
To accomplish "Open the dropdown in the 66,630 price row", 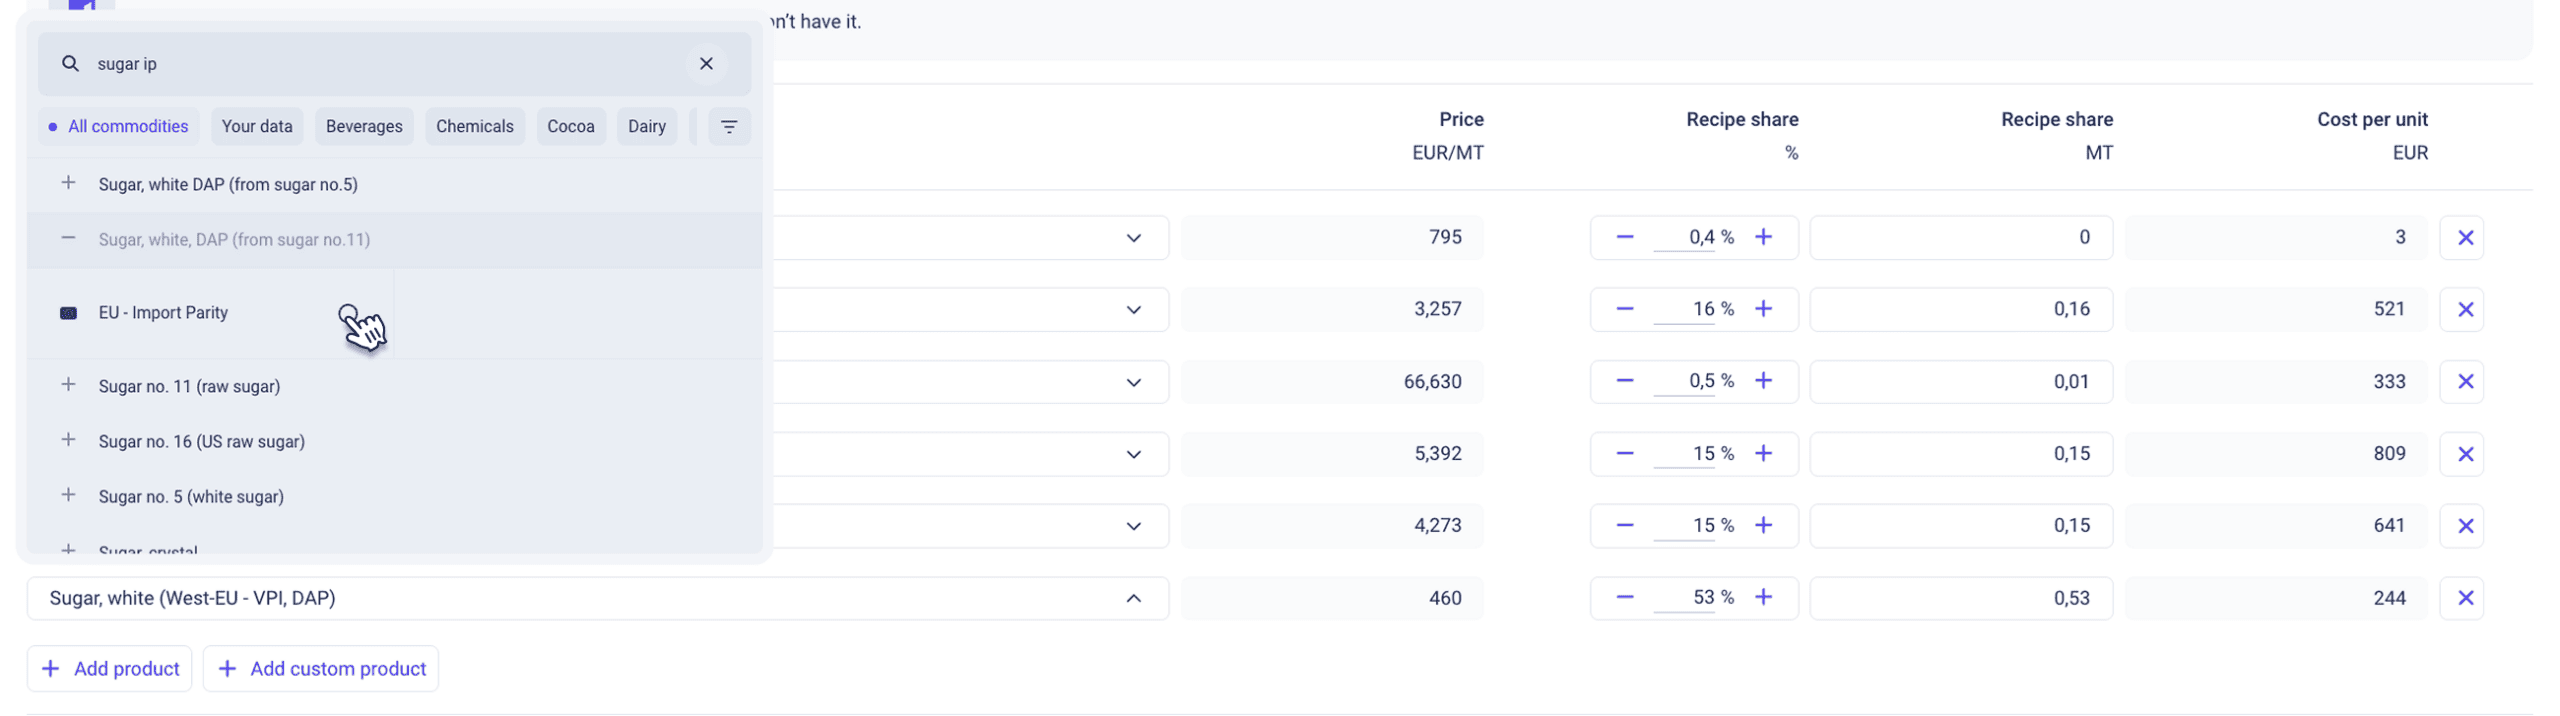I will click(x=1132, y=382).
